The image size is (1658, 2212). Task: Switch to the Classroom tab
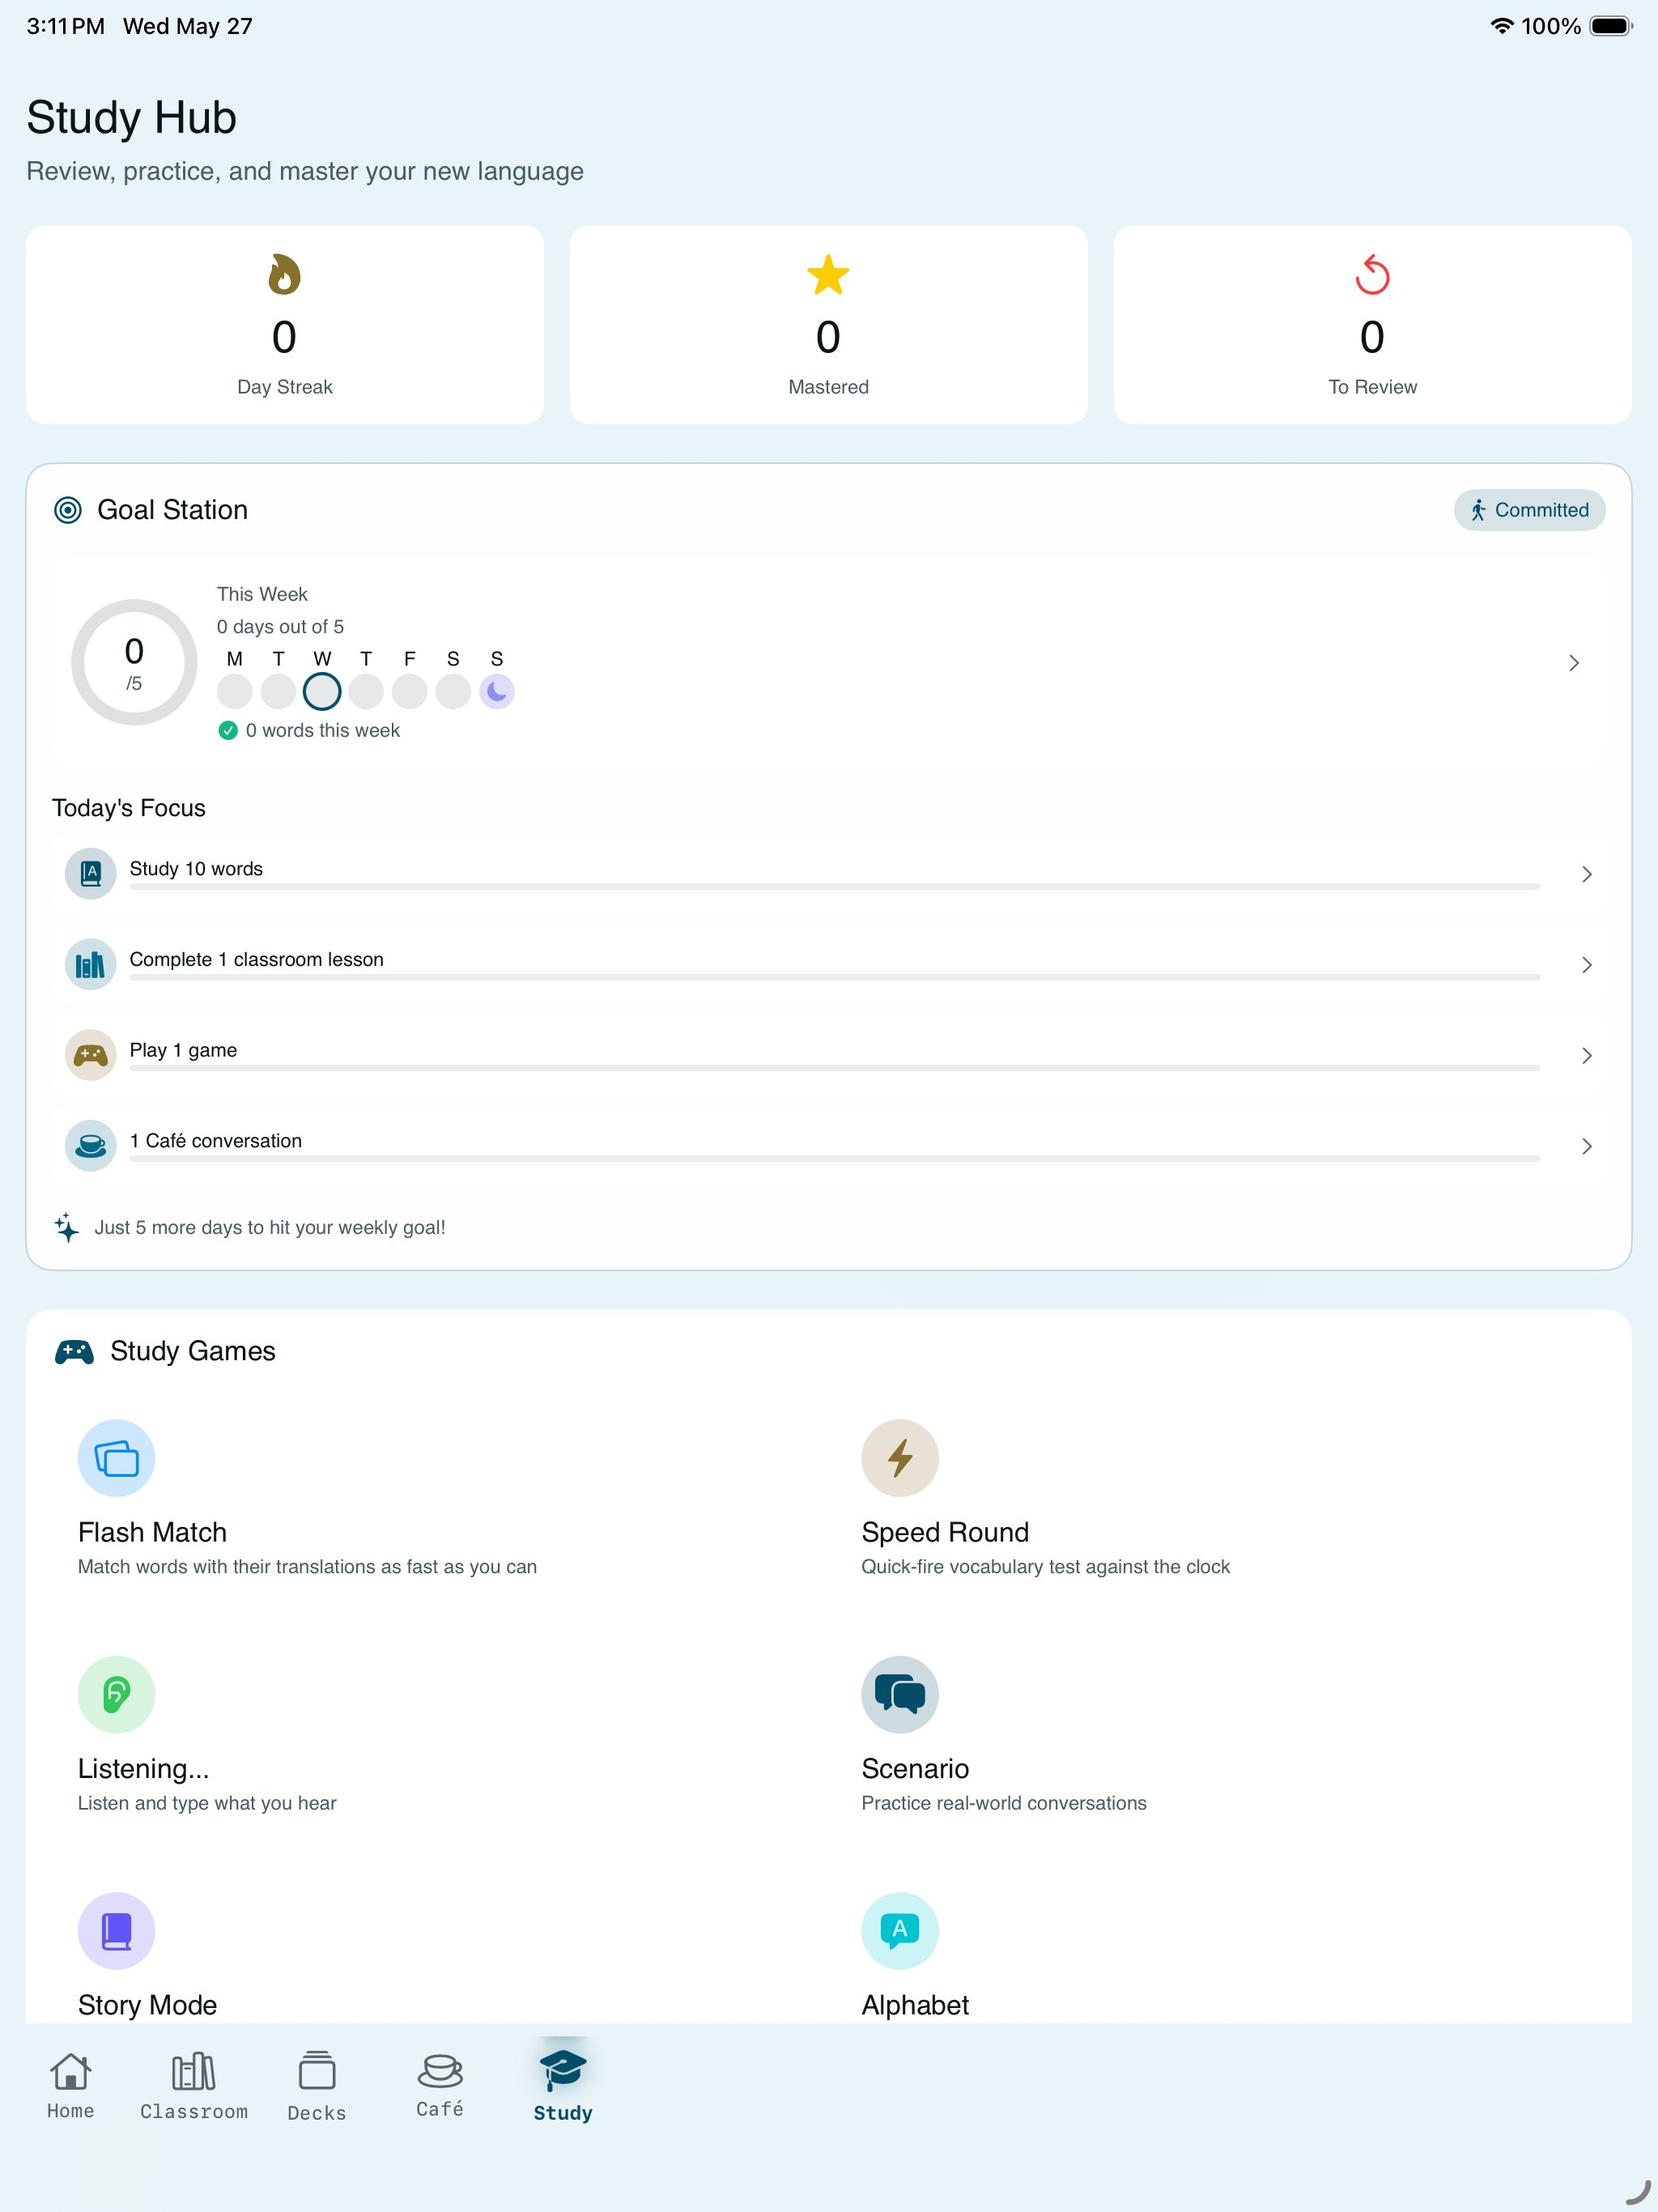tap(194, 2085)
